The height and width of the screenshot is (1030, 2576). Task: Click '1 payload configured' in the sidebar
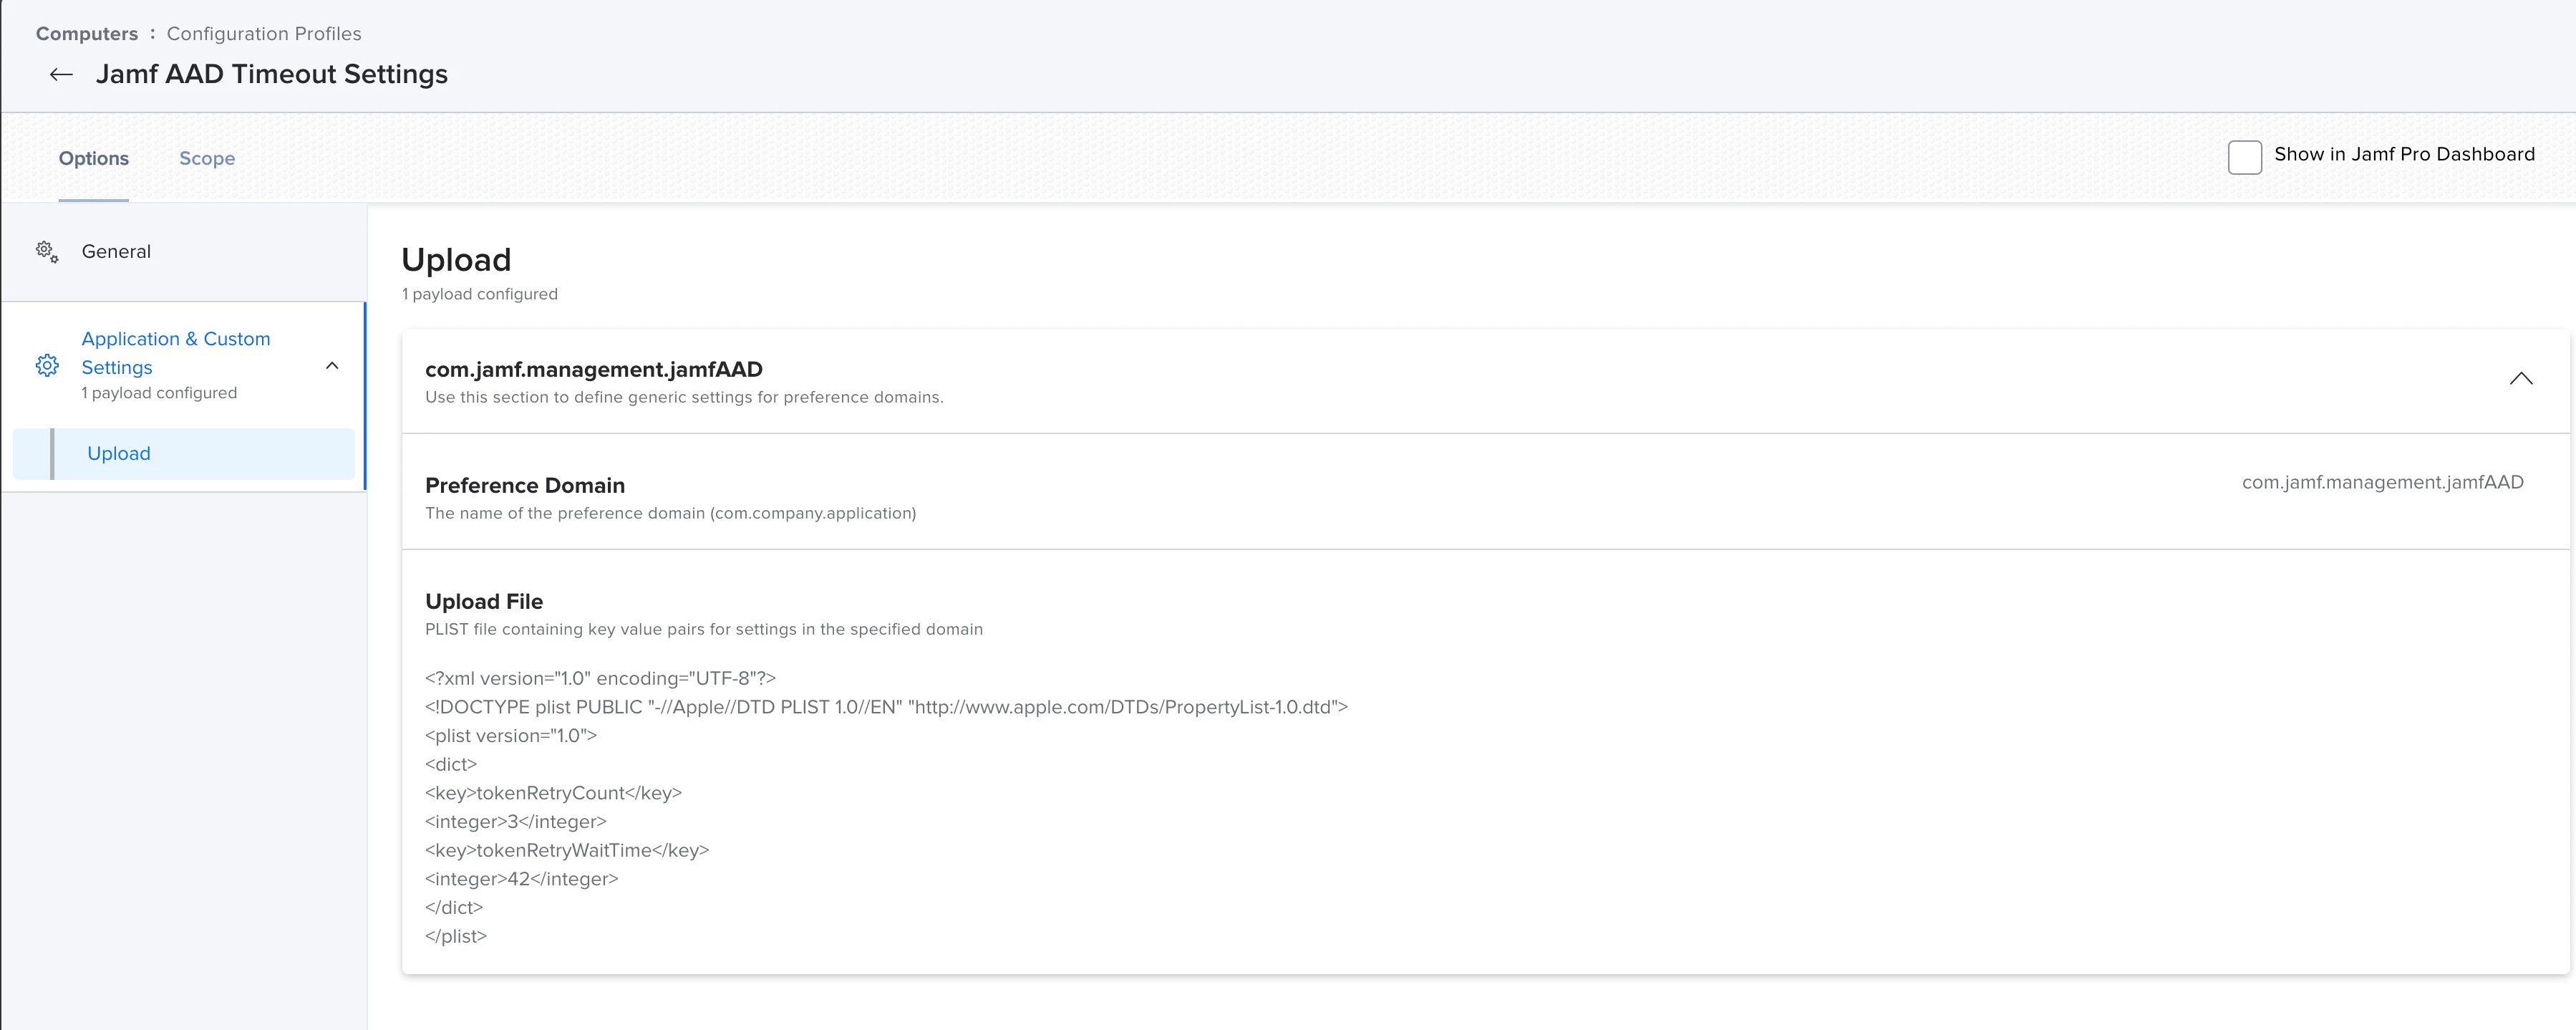(x=159, y=394)
